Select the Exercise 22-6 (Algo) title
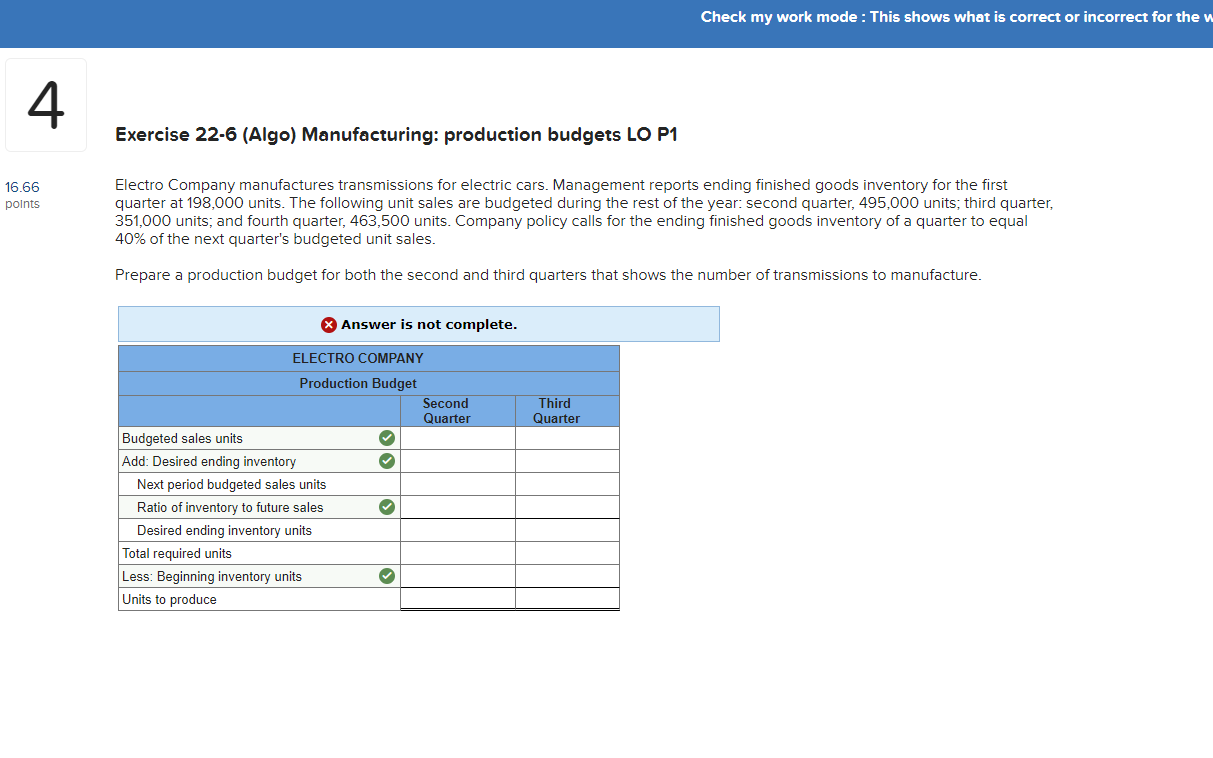This screenshot has width=1213, height=758. coord(397,134)
